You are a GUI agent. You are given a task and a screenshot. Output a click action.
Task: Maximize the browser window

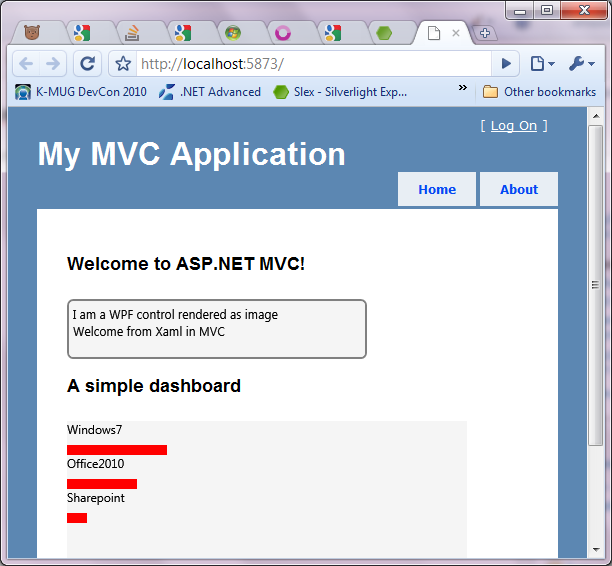pyautogui.click(x=547, y=11)
